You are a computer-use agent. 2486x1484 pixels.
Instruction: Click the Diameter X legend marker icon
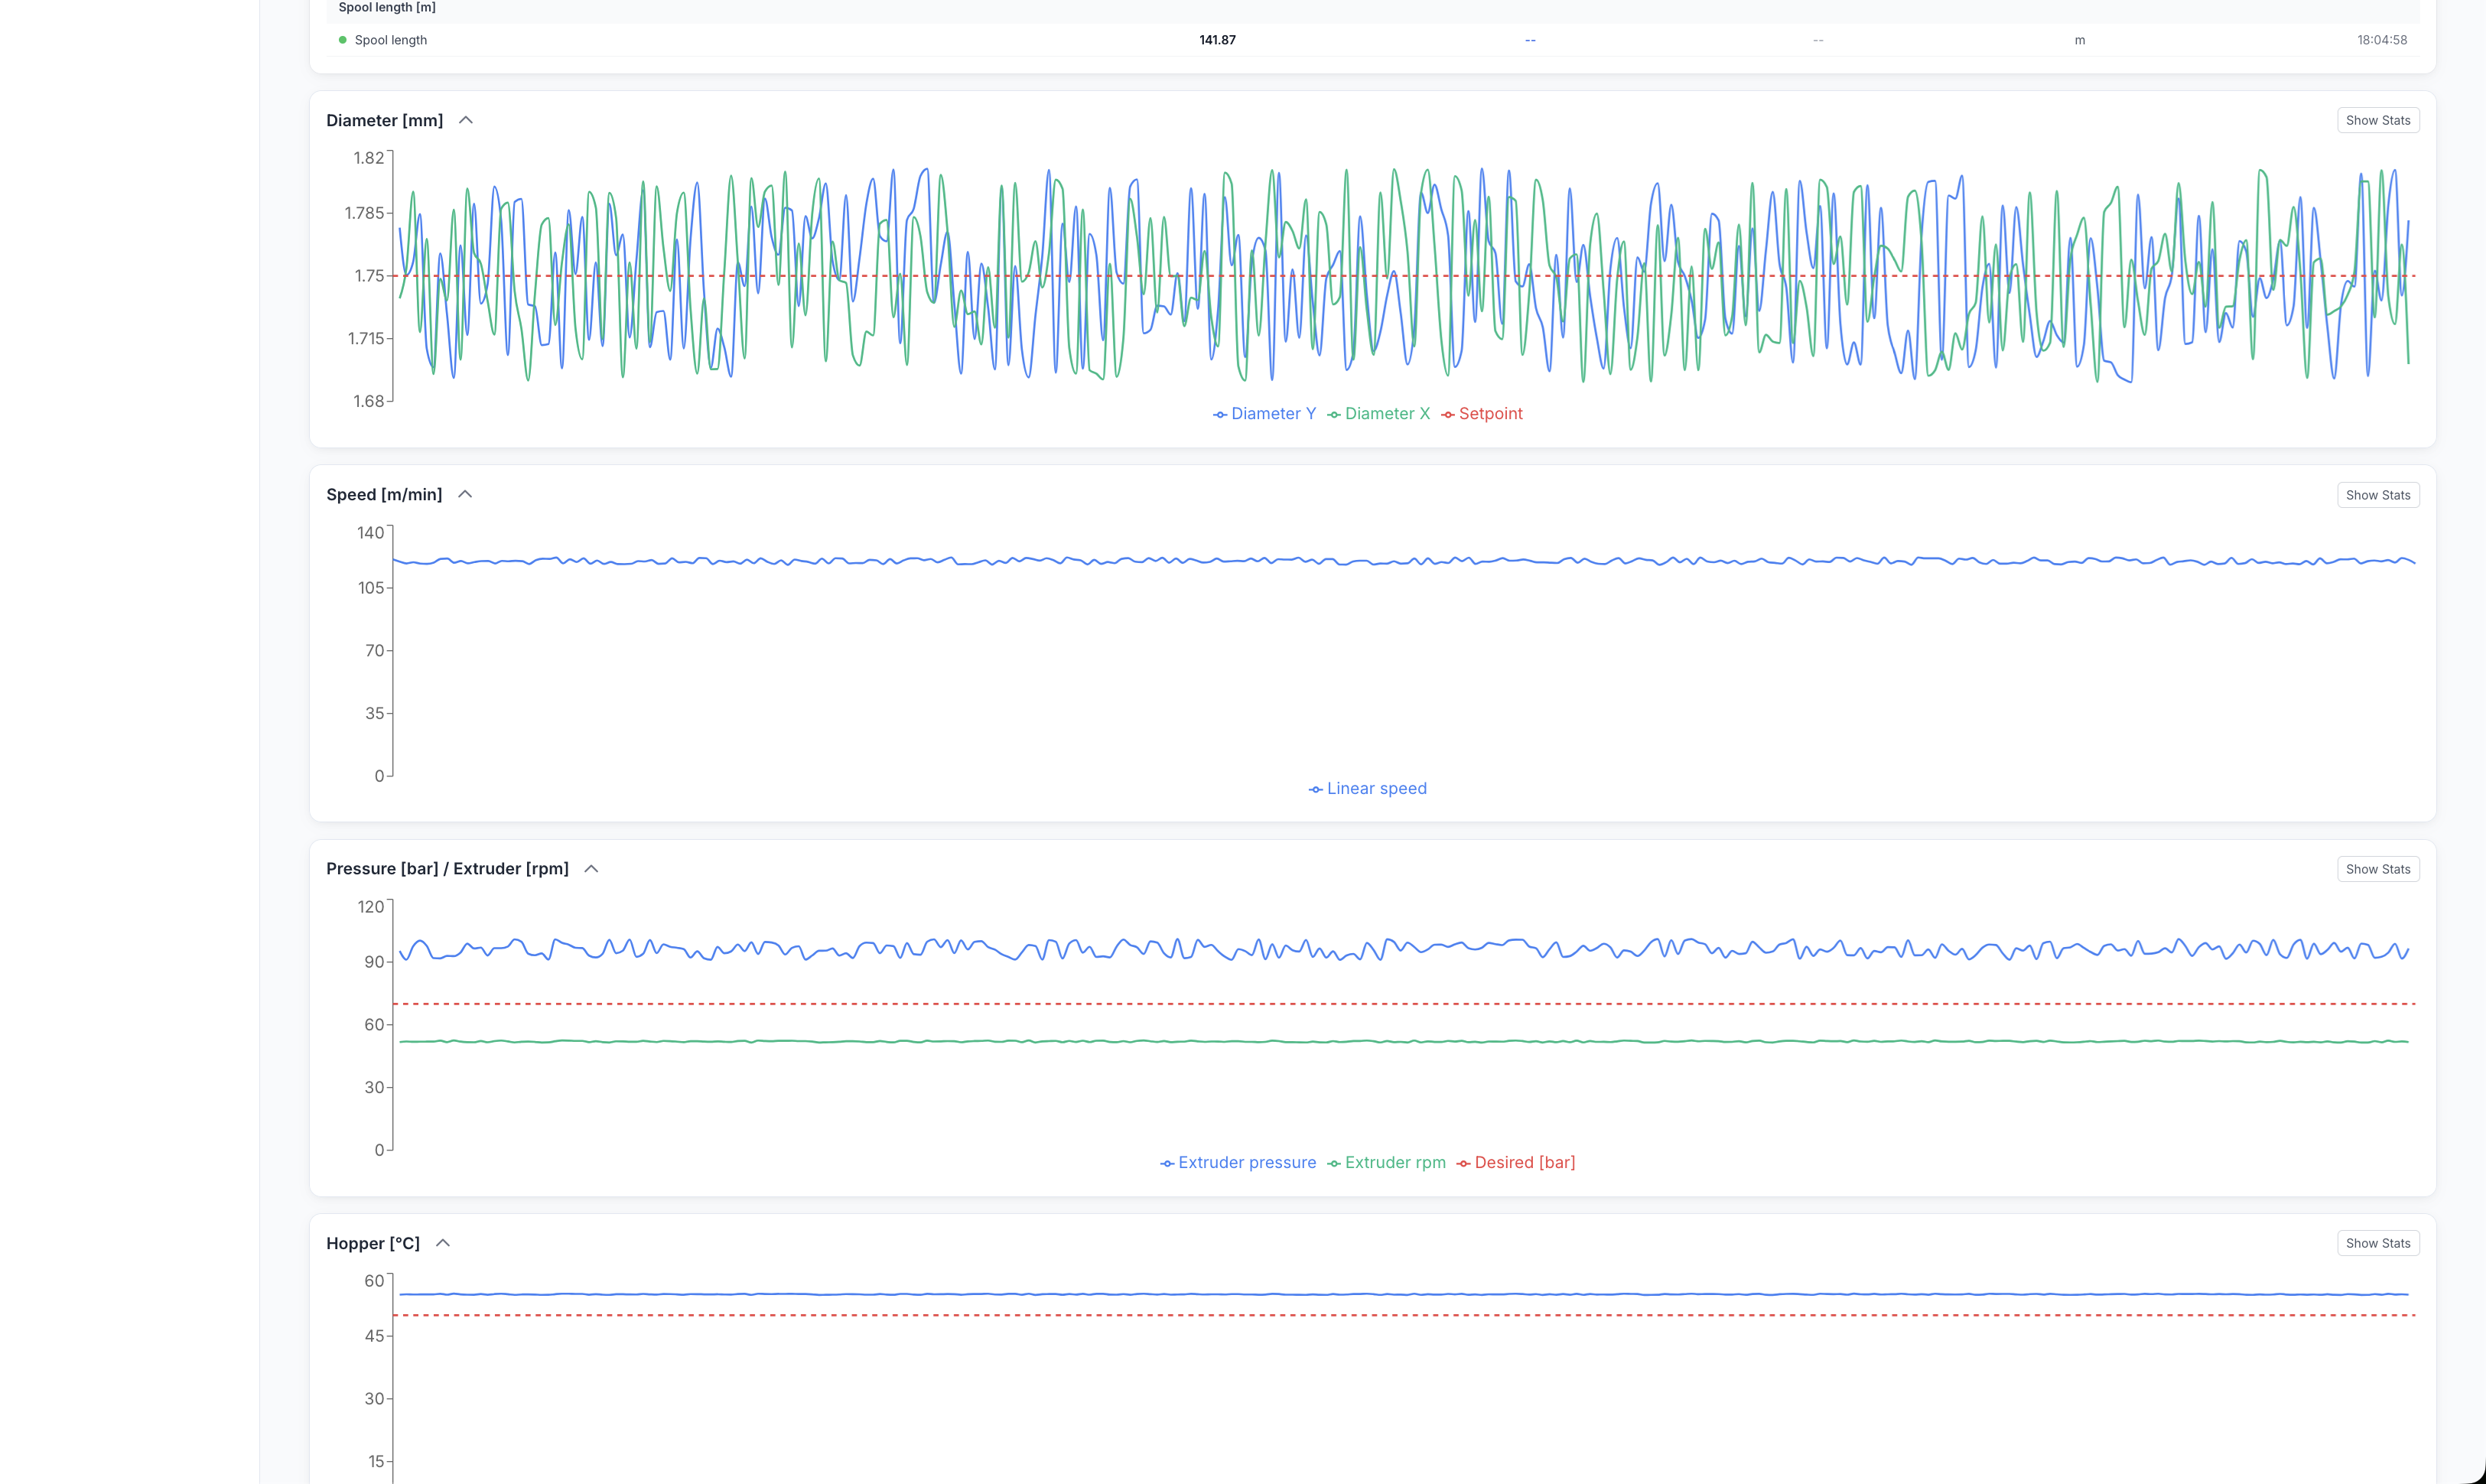pyautogui.click(x=1334, y=413)
